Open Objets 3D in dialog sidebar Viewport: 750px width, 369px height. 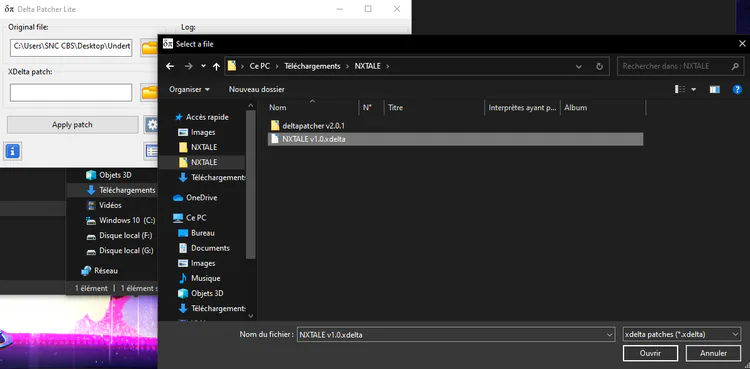[x=201, y=293]
